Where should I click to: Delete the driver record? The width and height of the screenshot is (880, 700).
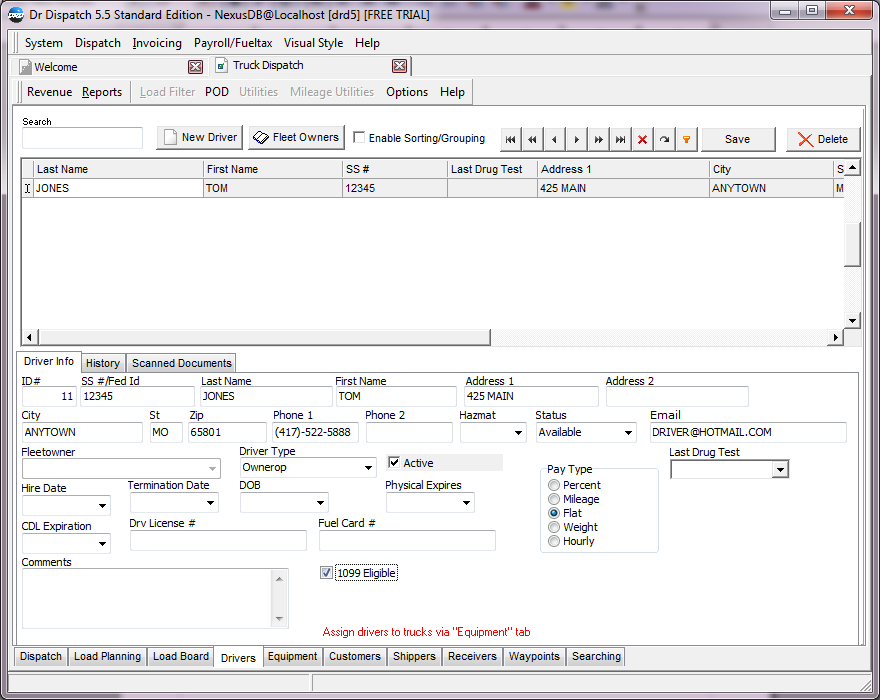coord(823,139)
